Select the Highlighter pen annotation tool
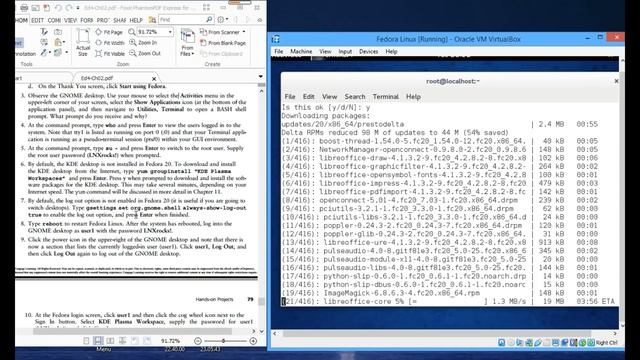This screenshot has height=360, width=640. pyautogui.click(x=45, y=53)
